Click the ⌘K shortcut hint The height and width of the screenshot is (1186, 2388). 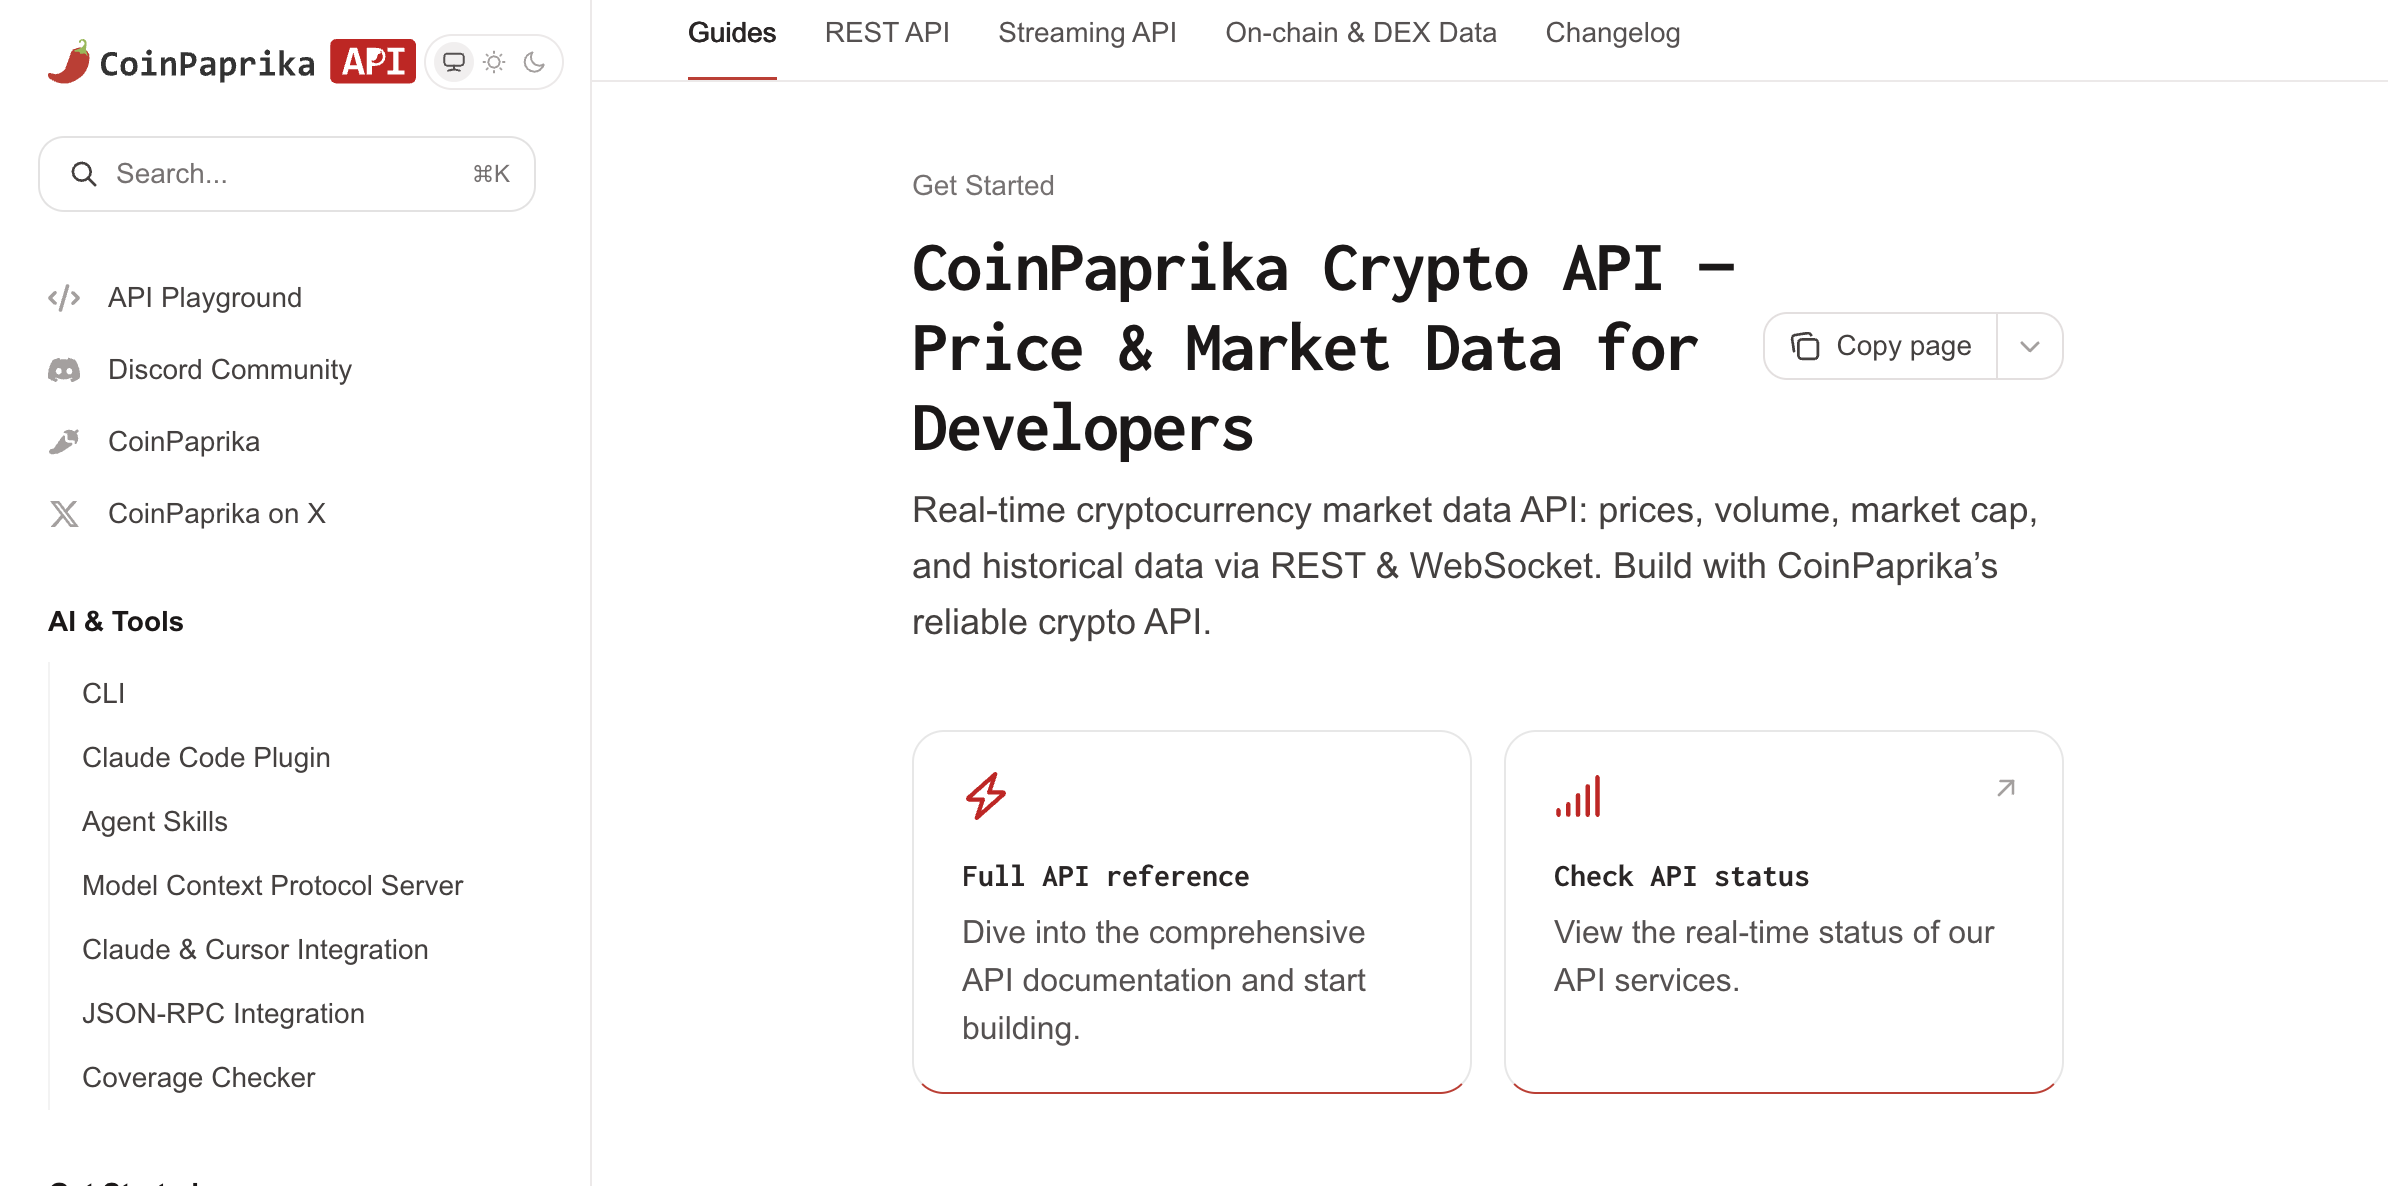[x=491, y=174]
